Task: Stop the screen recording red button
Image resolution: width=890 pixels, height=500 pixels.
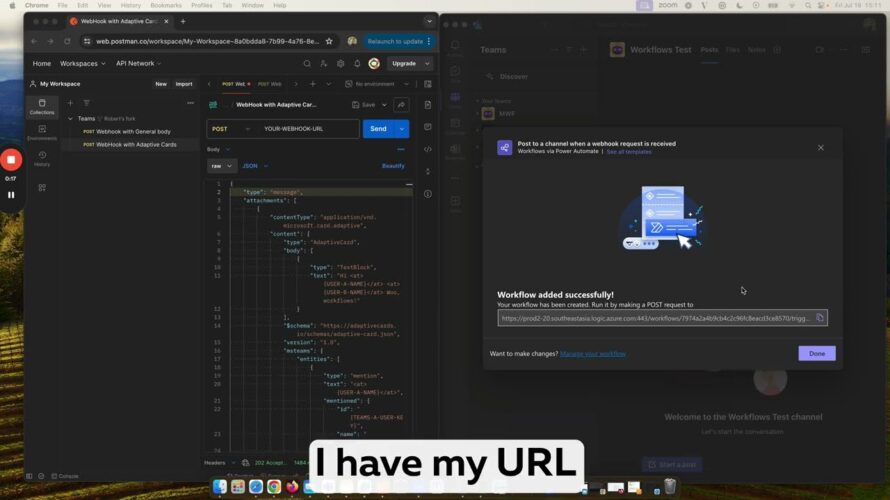Action: coord(11,159)
